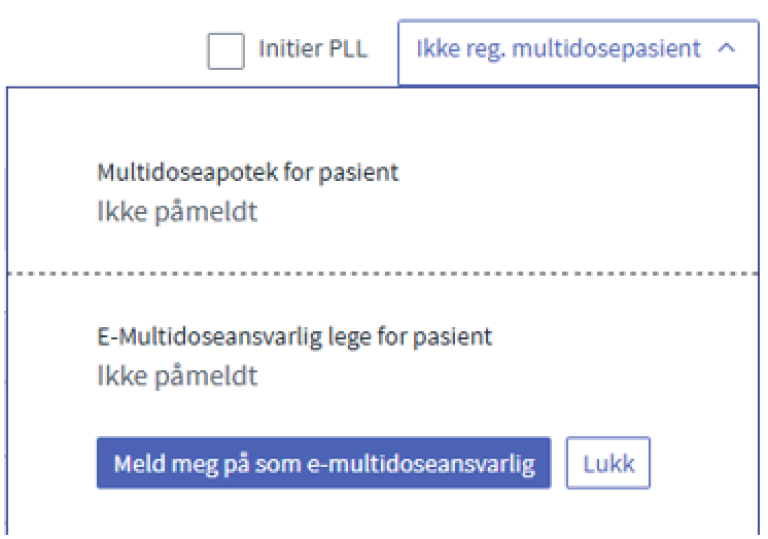Click the word multidosepasient in the dropdown header
The height and width of the screenshot is (539, 768).
tap(606, 49)
